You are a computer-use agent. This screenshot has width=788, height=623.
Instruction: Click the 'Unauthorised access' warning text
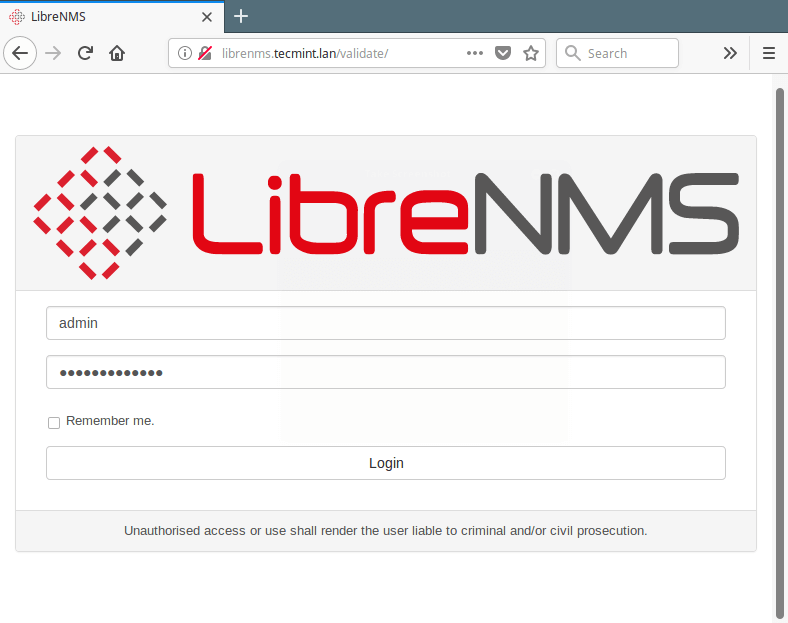click(x=386, y=531)
